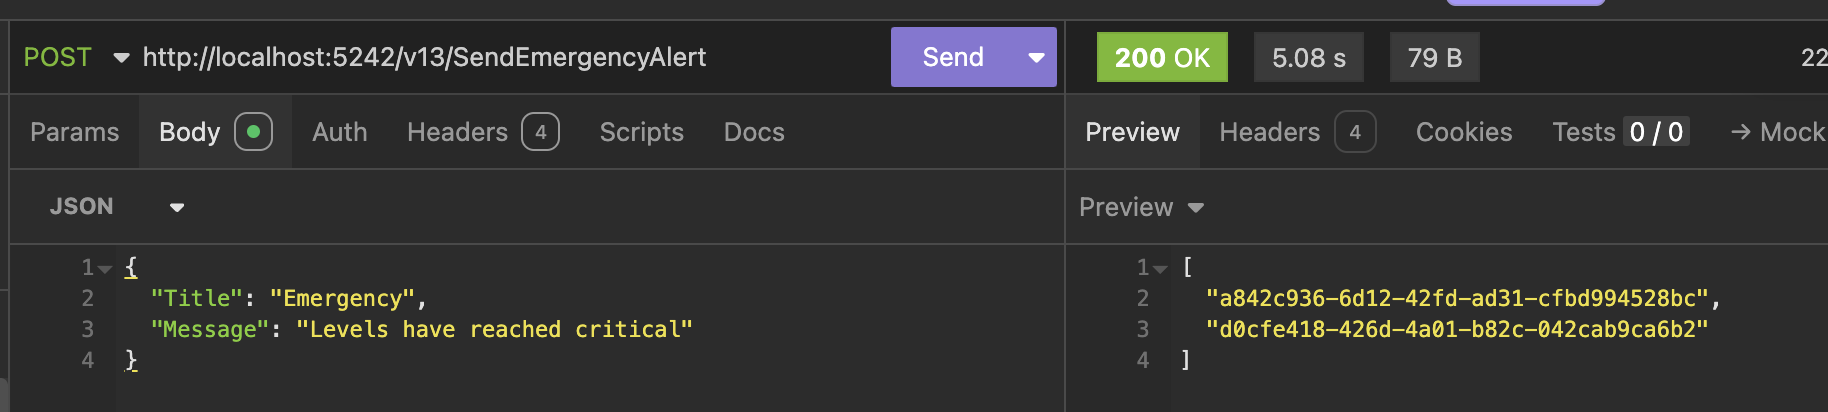Open the Cookies tab
This screenshot has height=412, width=1828.
(1464, 132)
